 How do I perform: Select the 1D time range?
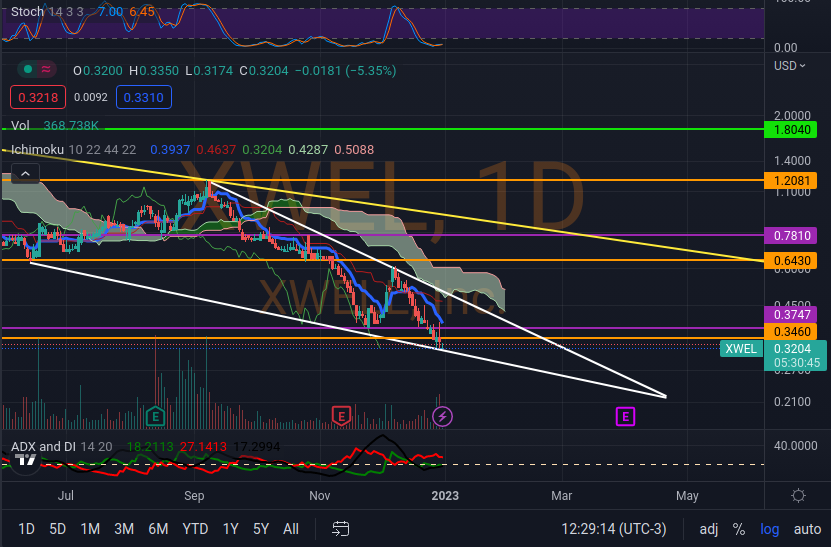[x=26, y=528]
